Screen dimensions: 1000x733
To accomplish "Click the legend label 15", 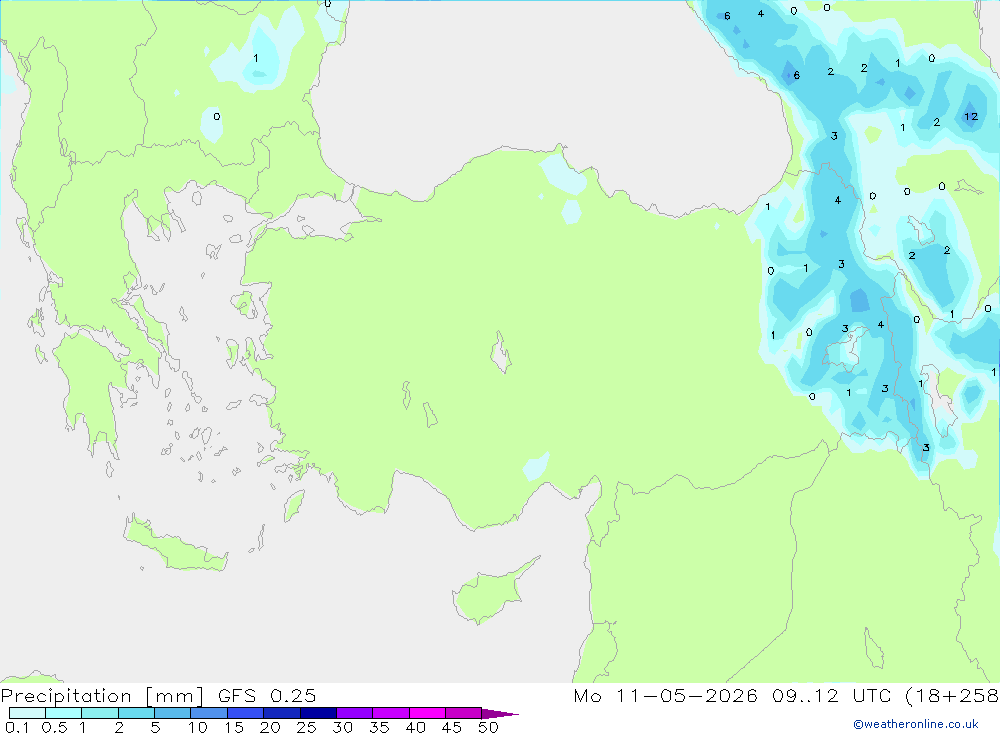I will 234,727.
